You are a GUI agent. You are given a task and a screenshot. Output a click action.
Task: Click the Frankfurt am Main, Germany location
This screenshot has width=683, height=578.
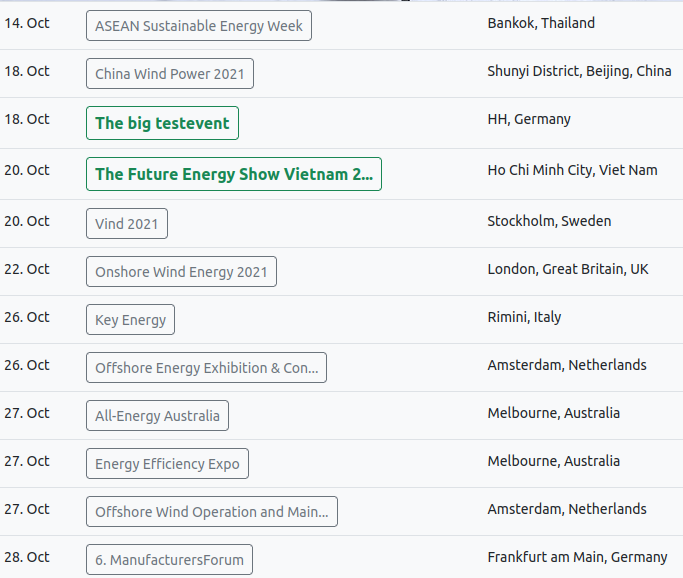[x=577, y=557]
